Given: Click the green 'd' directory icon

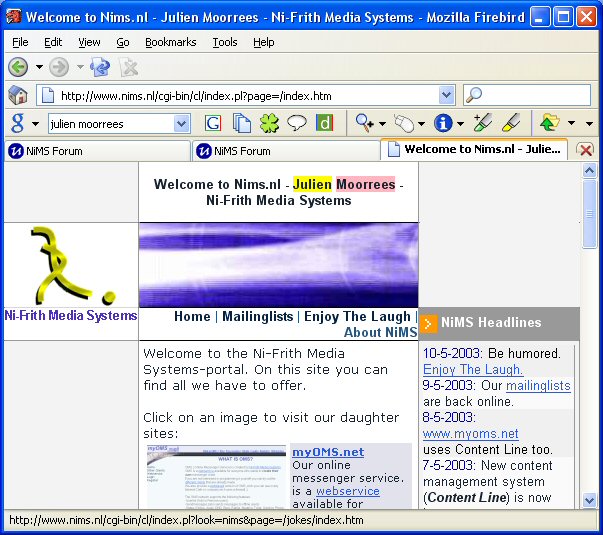Looking at the screenshot, I should click(324, 123).
